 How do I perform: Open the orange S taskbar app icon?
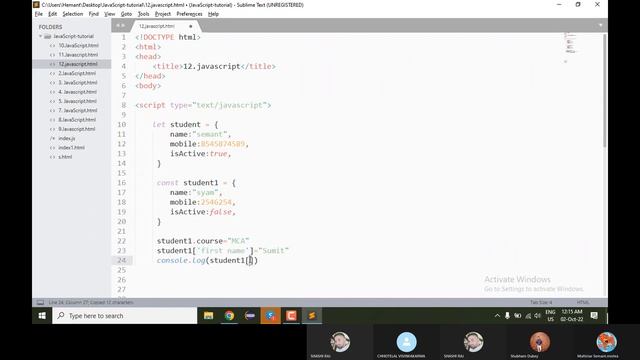click(271, 316)
